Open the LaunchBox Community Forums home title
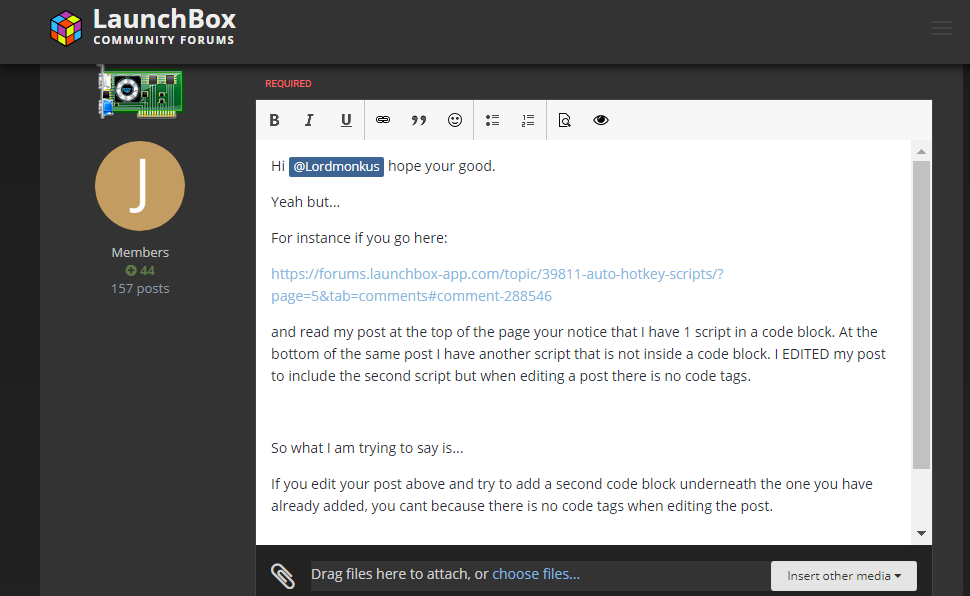Screen dimensions: 970x596 coord(164,27)
